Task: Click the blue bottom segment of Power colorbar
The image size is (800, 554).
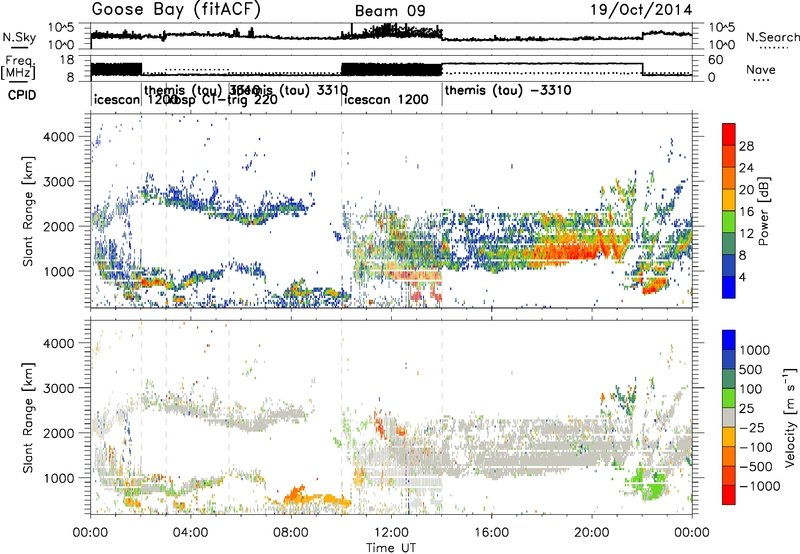Action: pyautogui.click(x=729, y=288)
